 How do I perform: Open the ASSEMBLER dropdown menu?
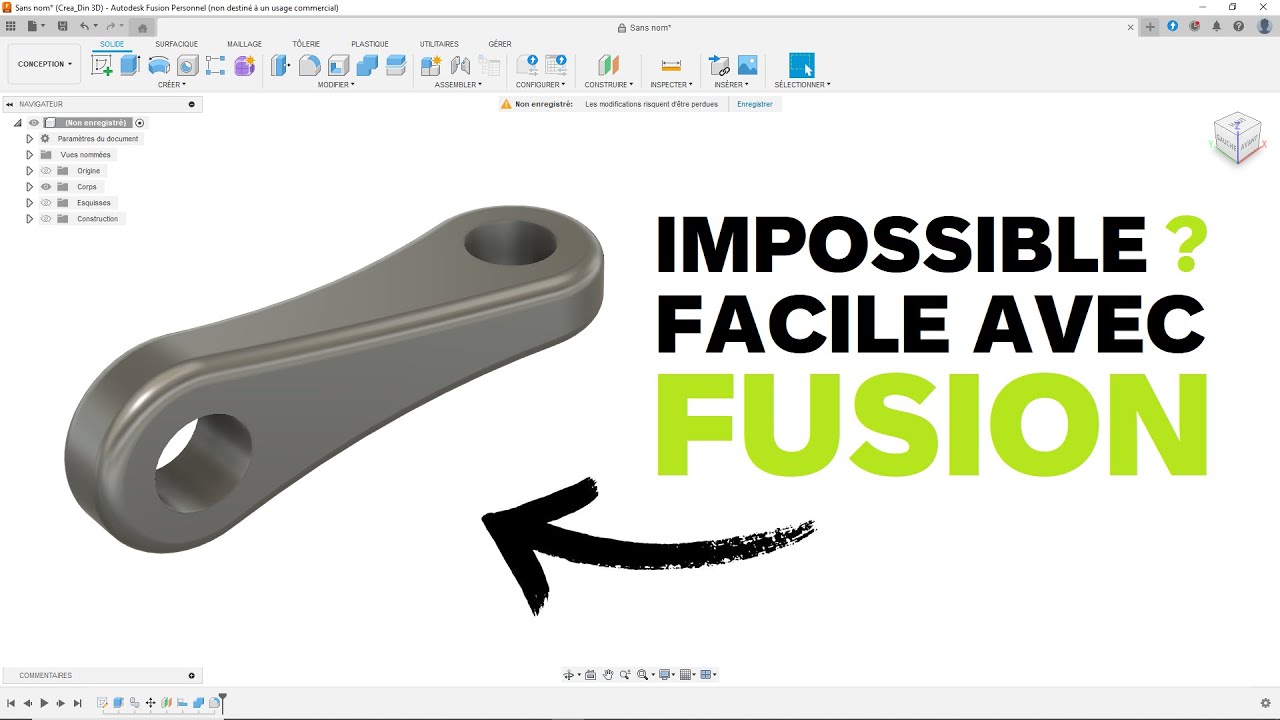pyautogui.click(x=457, y=85)
